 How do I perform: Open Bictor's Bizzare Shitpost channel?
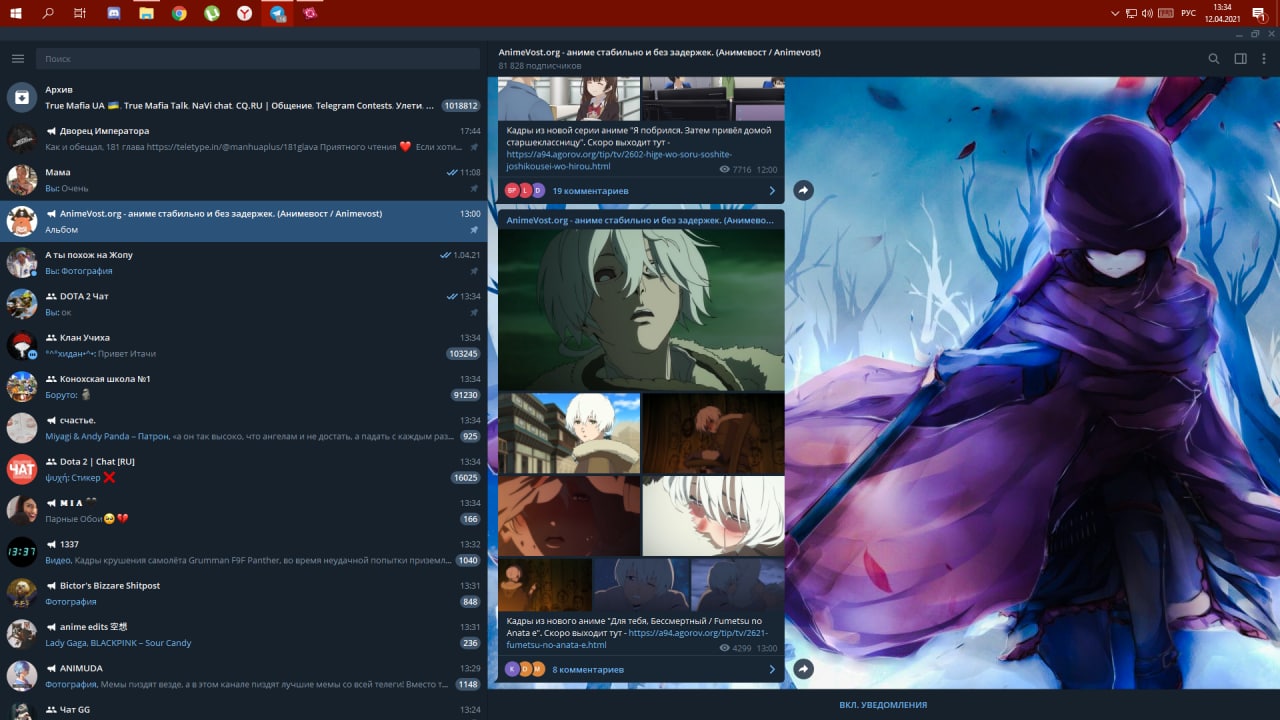coord(243,593)
